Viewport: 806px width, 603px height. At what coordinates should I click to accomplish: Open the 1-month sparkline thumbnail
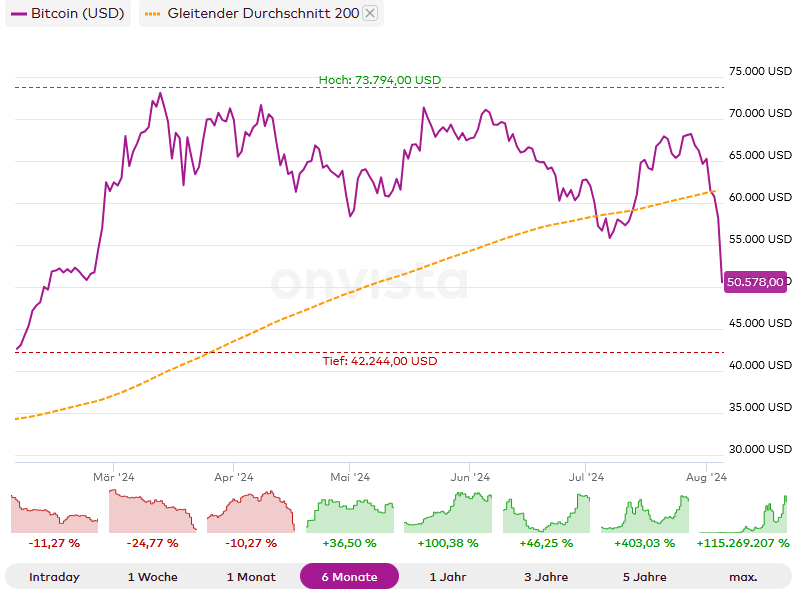(251, 514)
